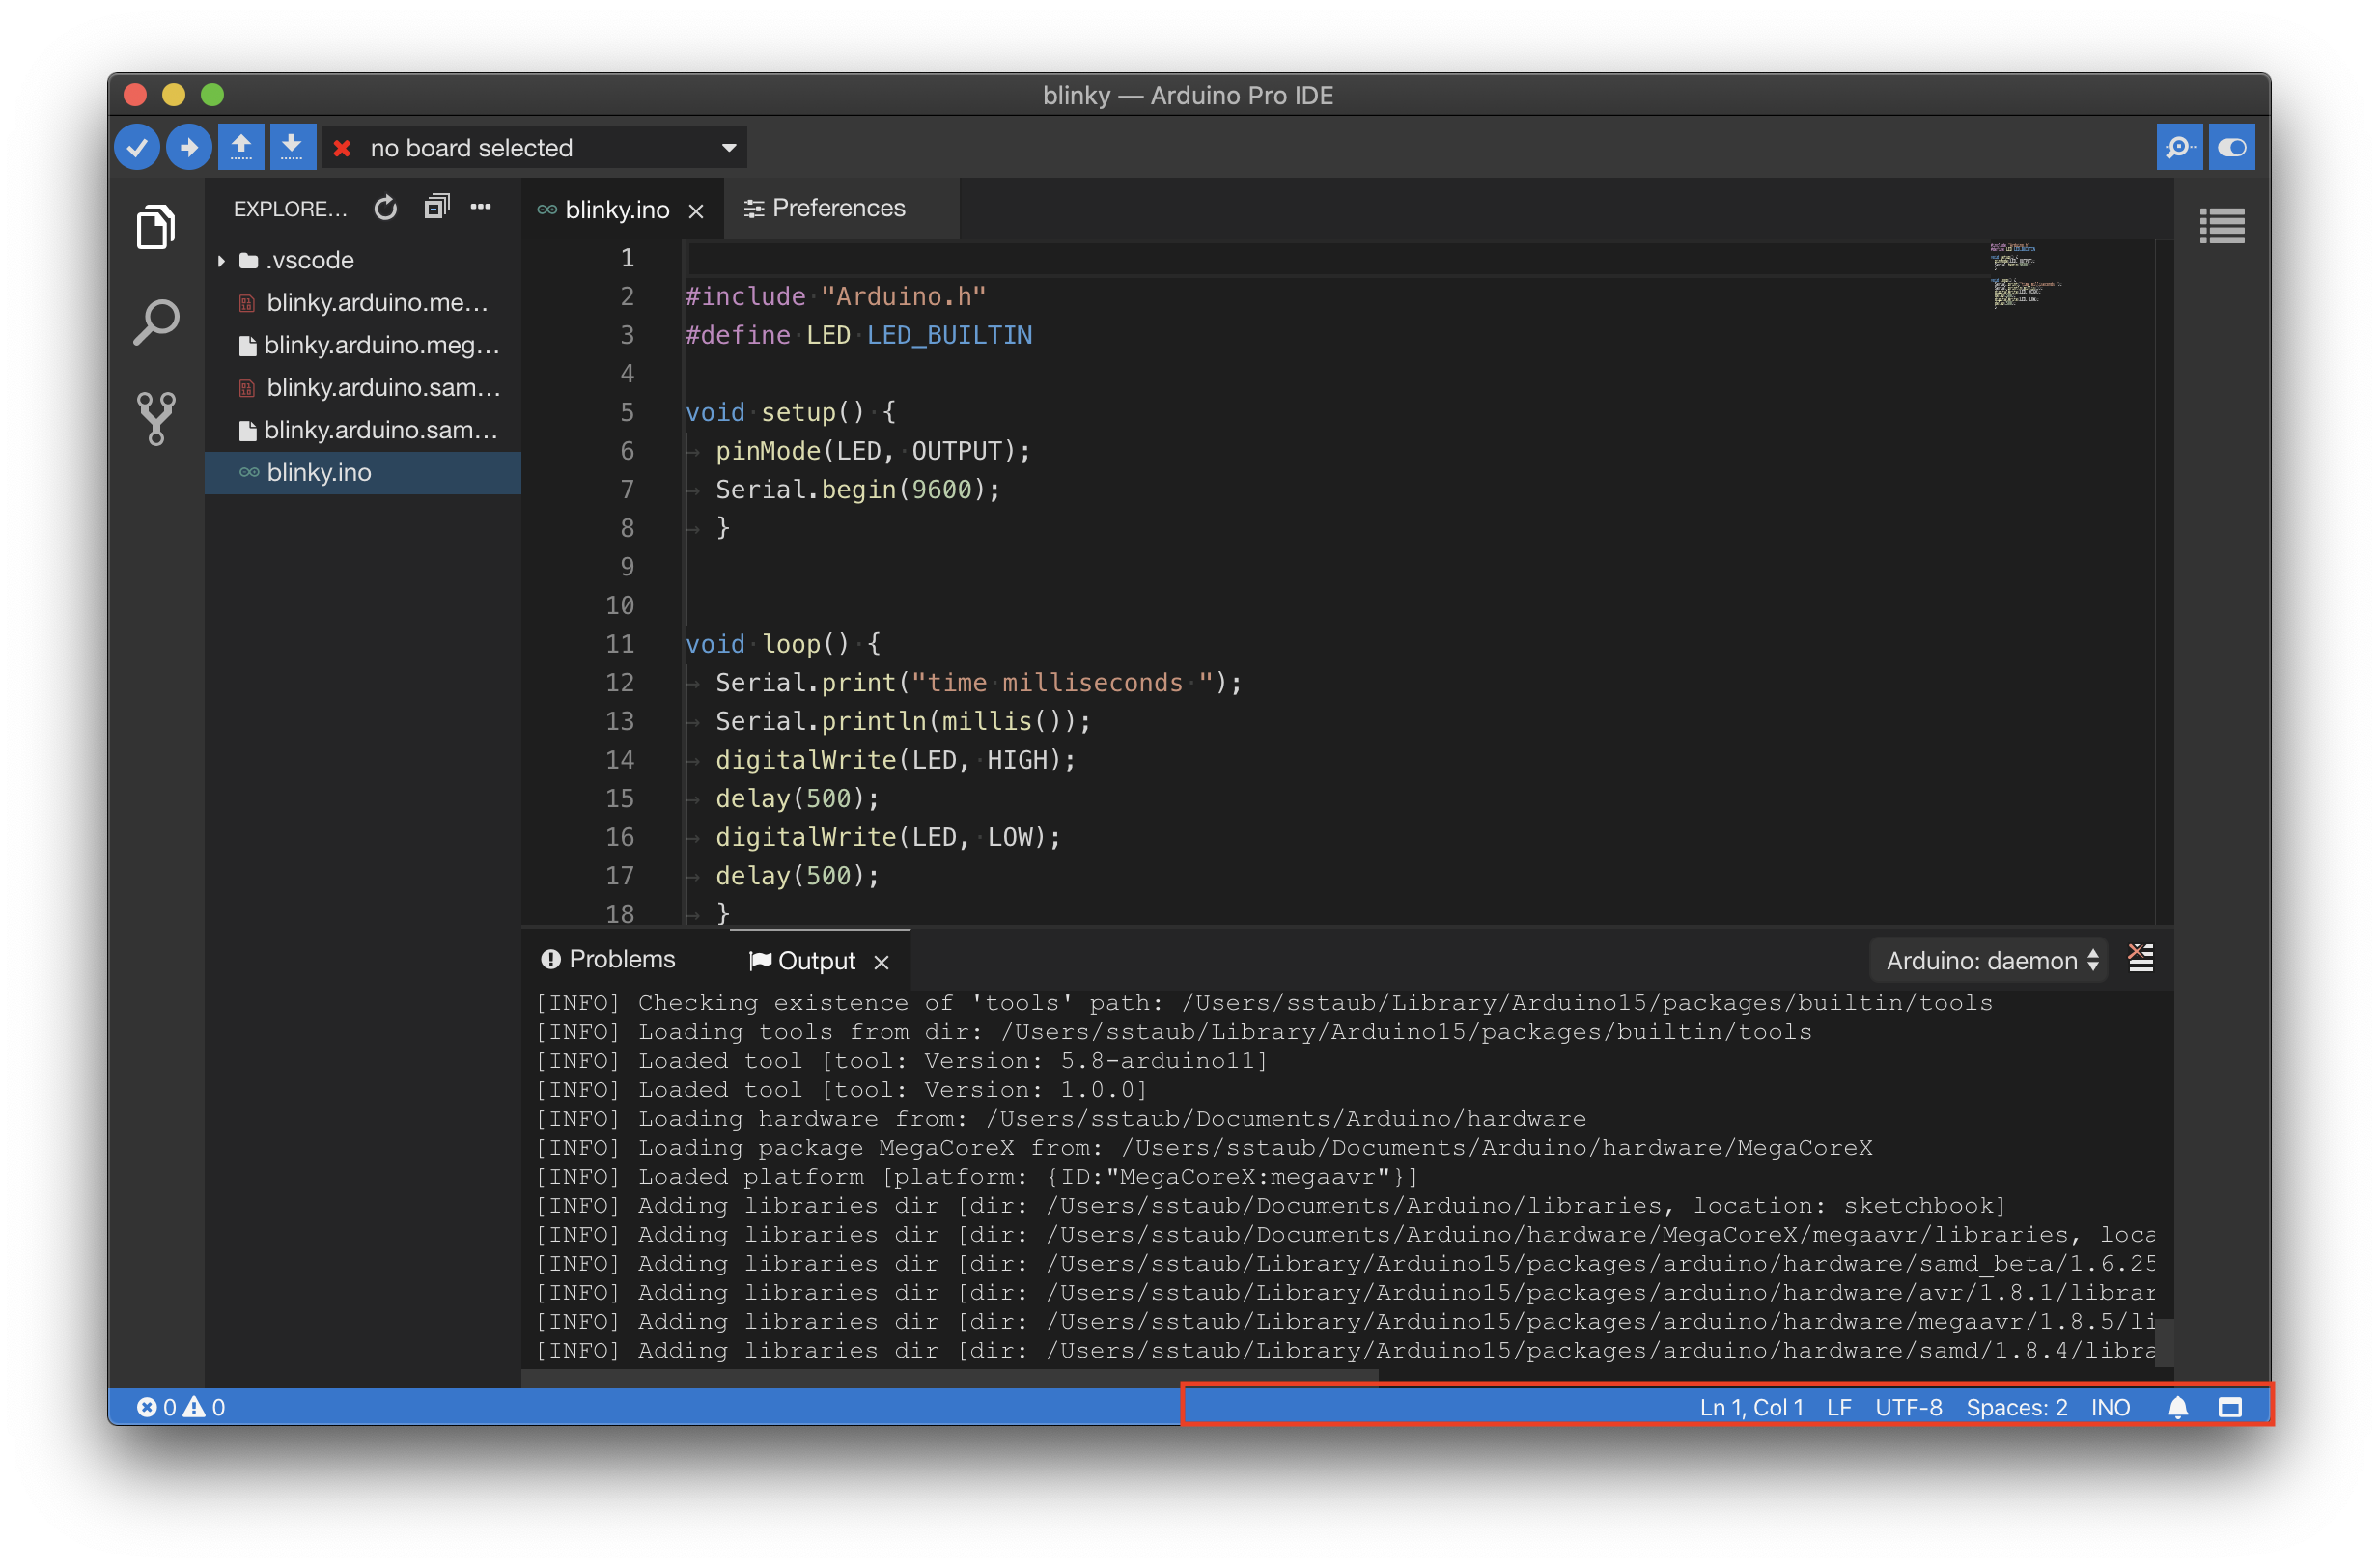Clear the output with clear icon
The image size is (2379, 1568).
click(2140, 958)
